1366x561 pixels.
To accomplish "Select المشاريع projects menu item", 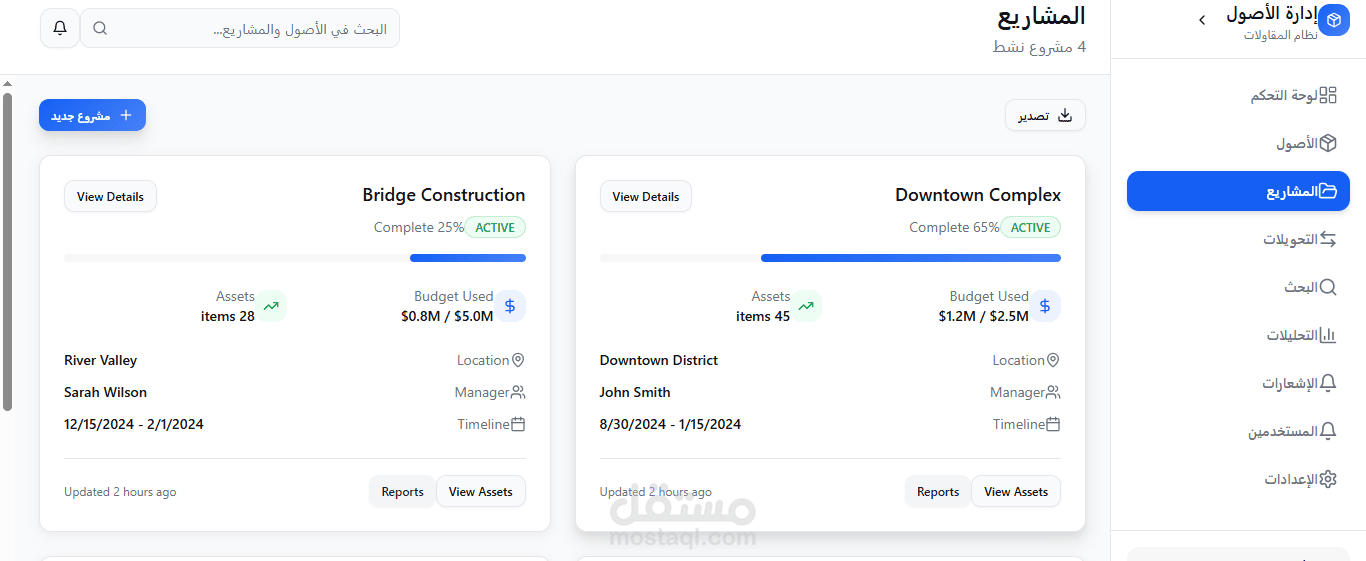I will [x=1238, y=191].
